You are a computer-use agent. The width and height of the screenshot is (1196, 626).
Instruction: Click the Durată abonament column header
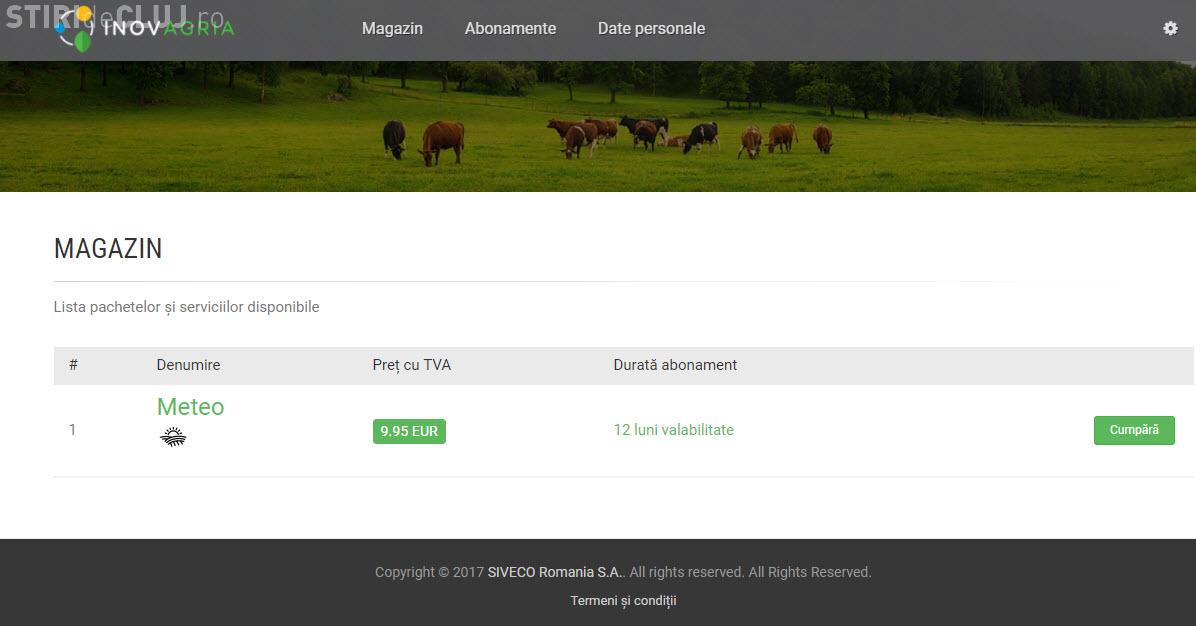[675, 365]
